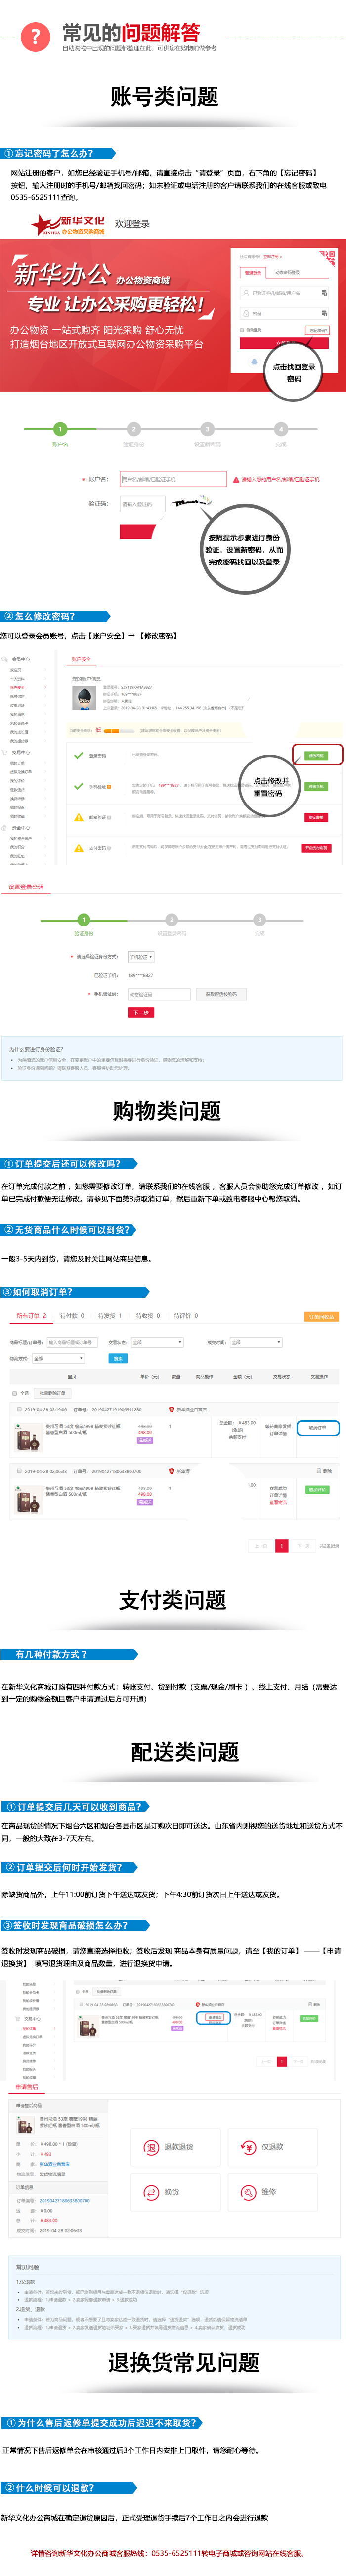Click step 1 账户名 in the recovery progress bar
Image resolution: width=346 pixels, height=2576 pixels.
(x=60, y=429)
